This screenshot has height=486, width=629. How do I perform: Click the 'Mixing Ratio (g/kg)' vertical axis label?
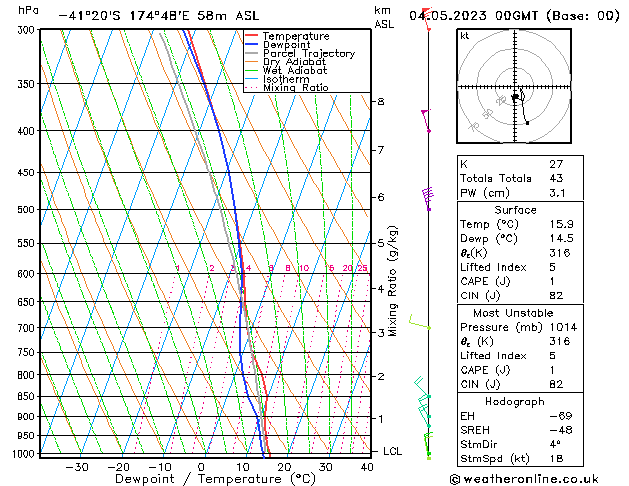[x=392, y=281]
